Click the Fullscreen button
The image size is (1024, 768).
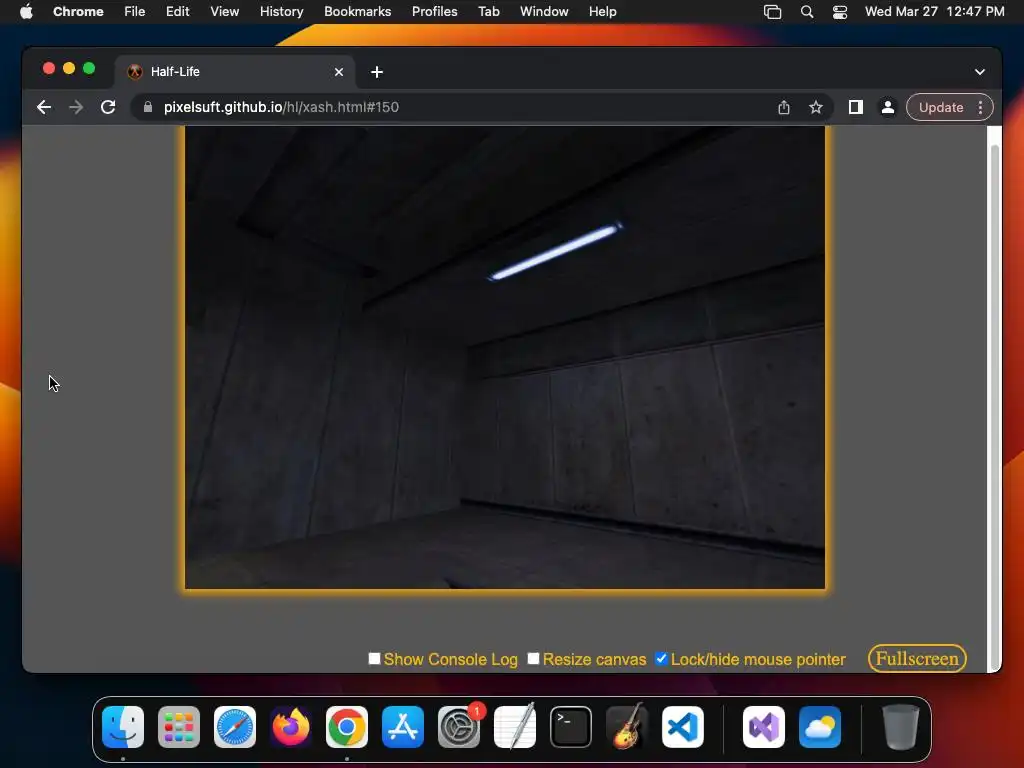pos(917,658)
